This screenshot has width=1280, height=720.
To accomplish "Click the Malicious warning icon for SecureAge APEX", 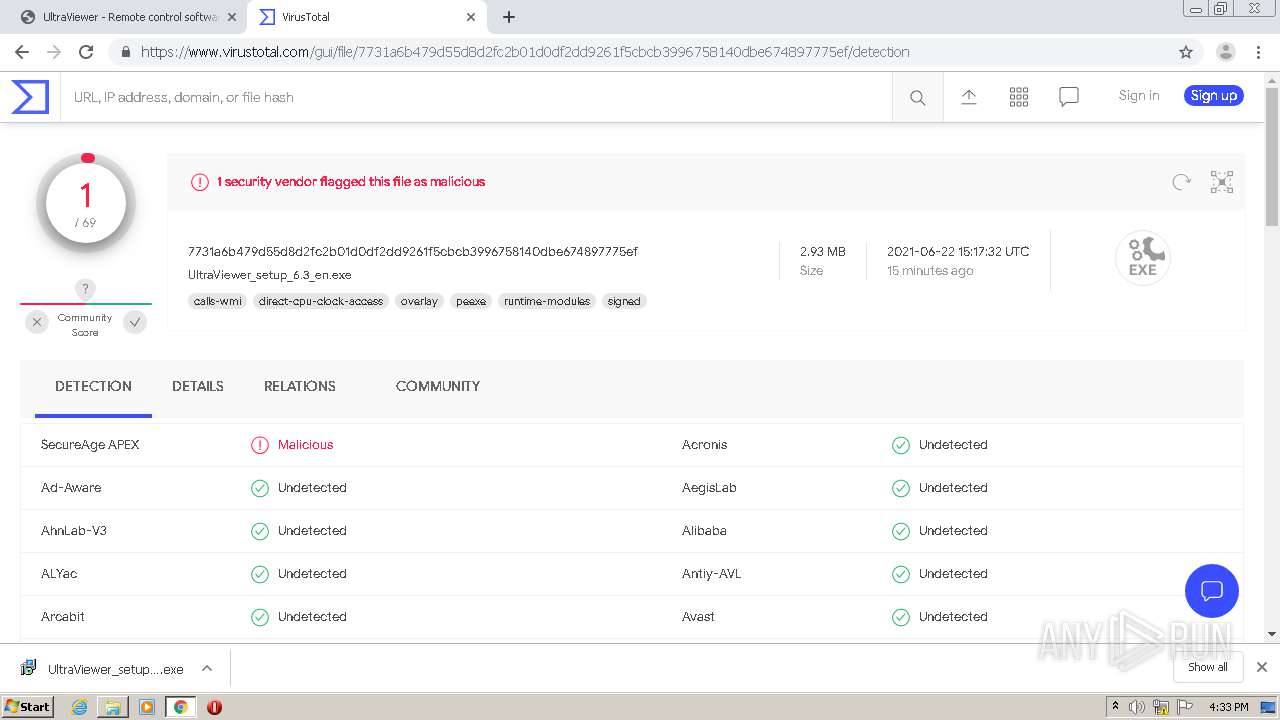I will [x=260, y=445].
